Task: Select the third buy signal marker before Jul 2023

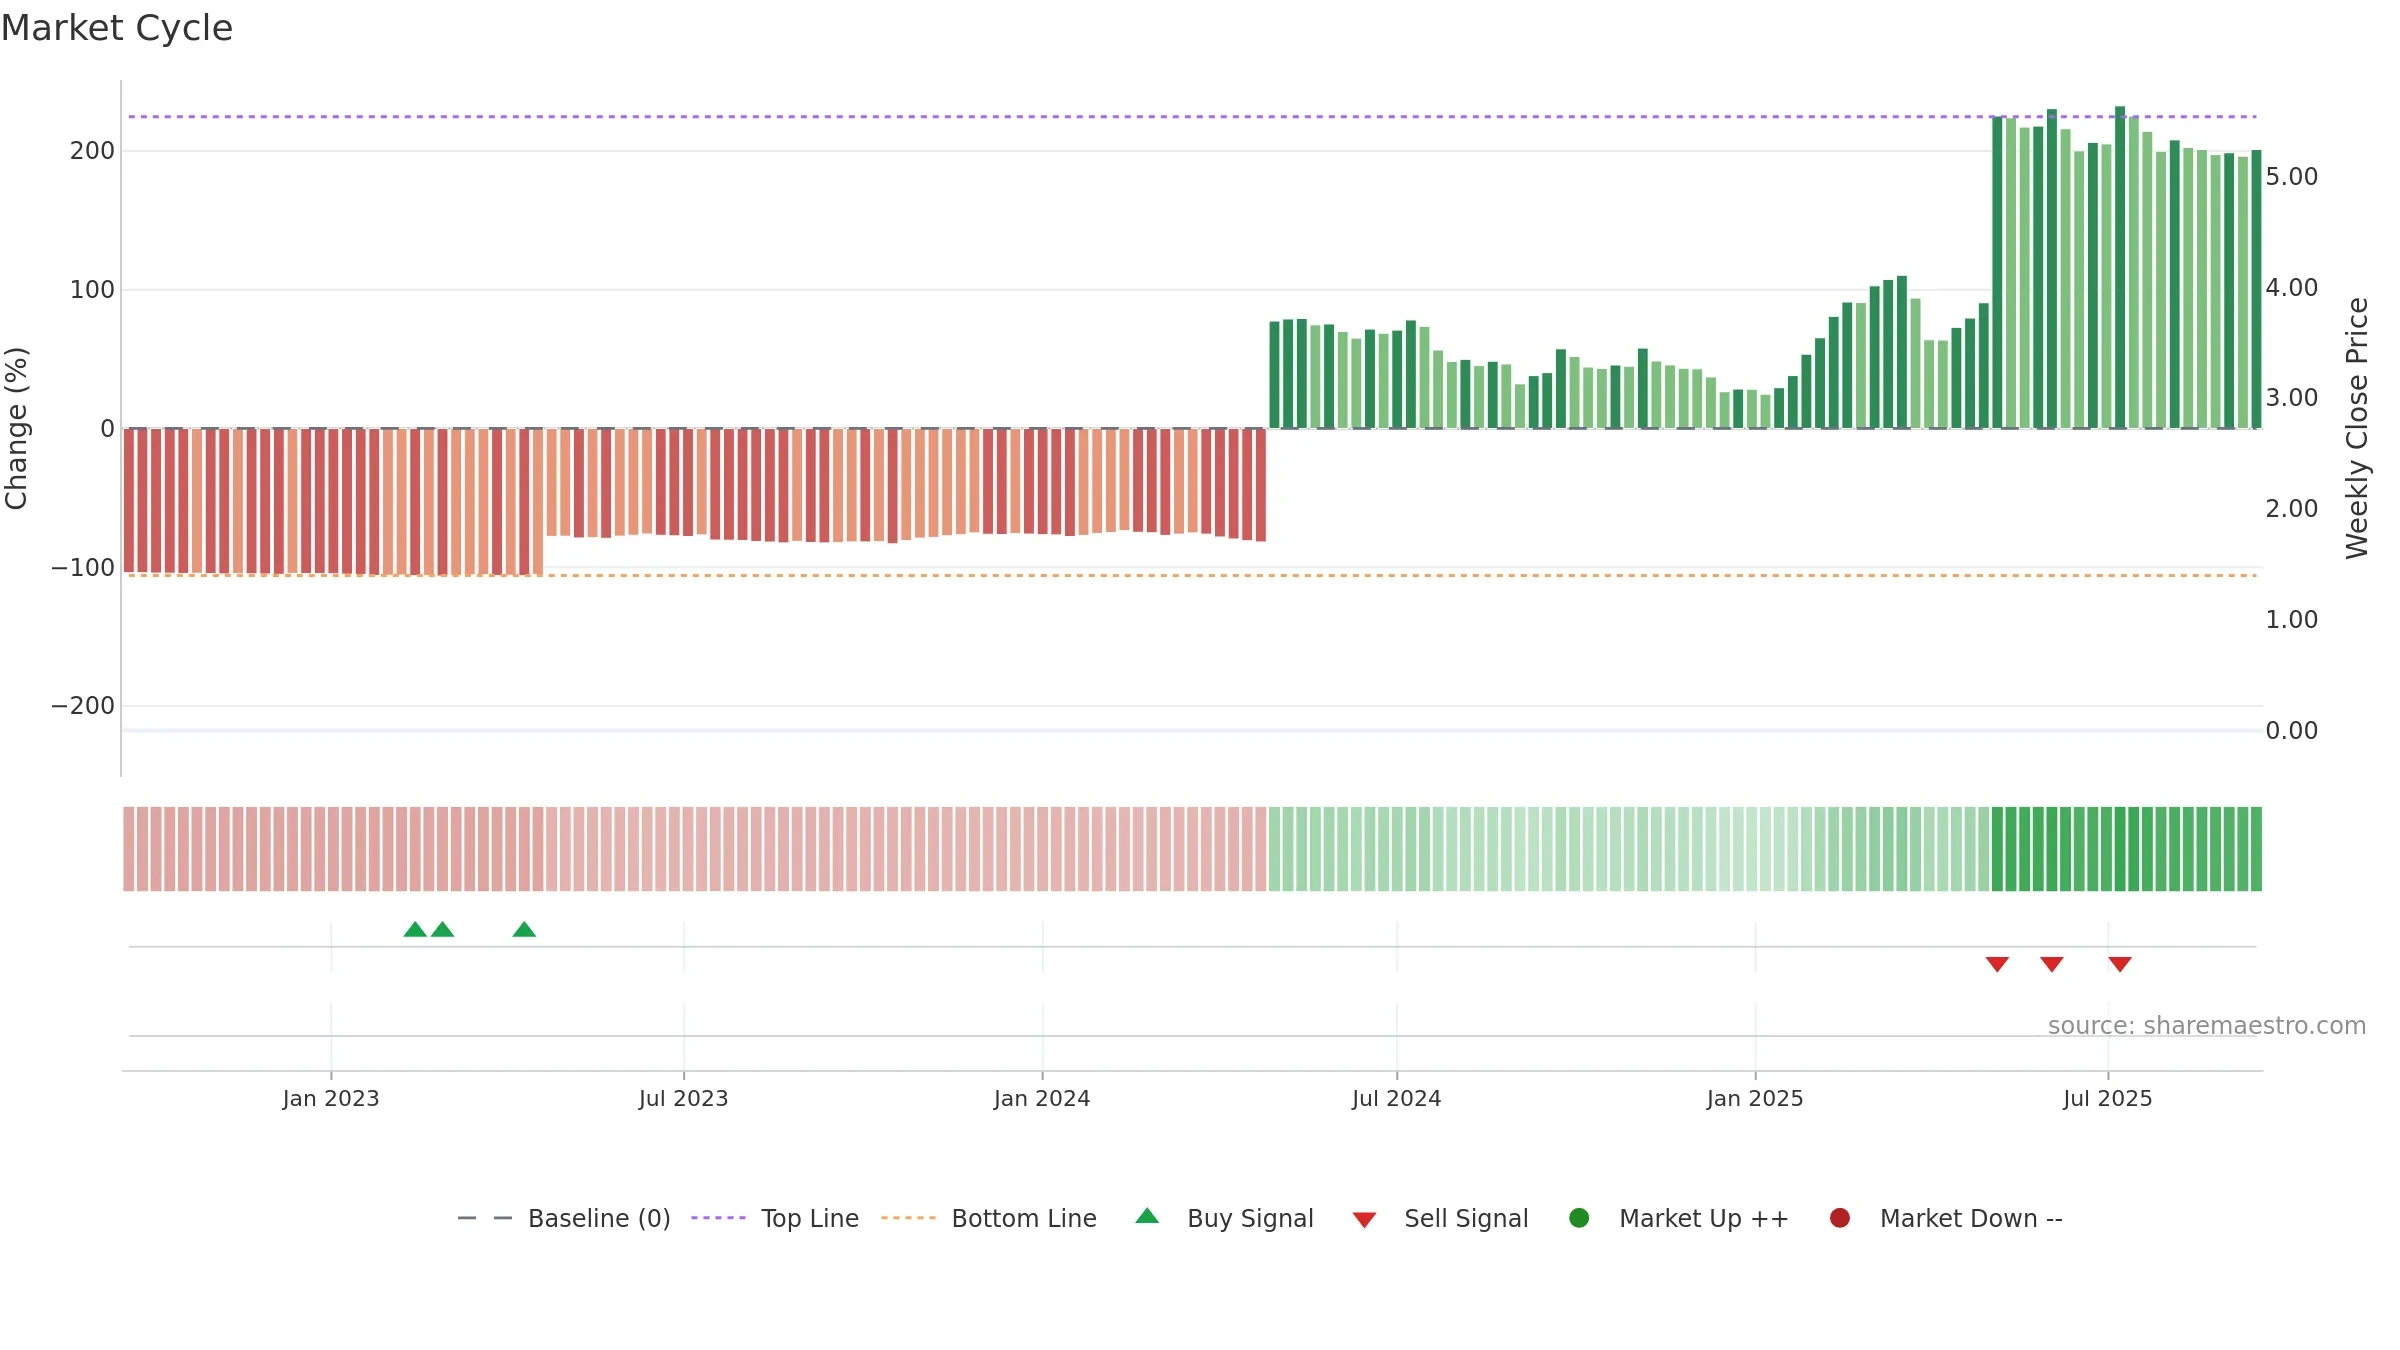Action: coord(524,930)
